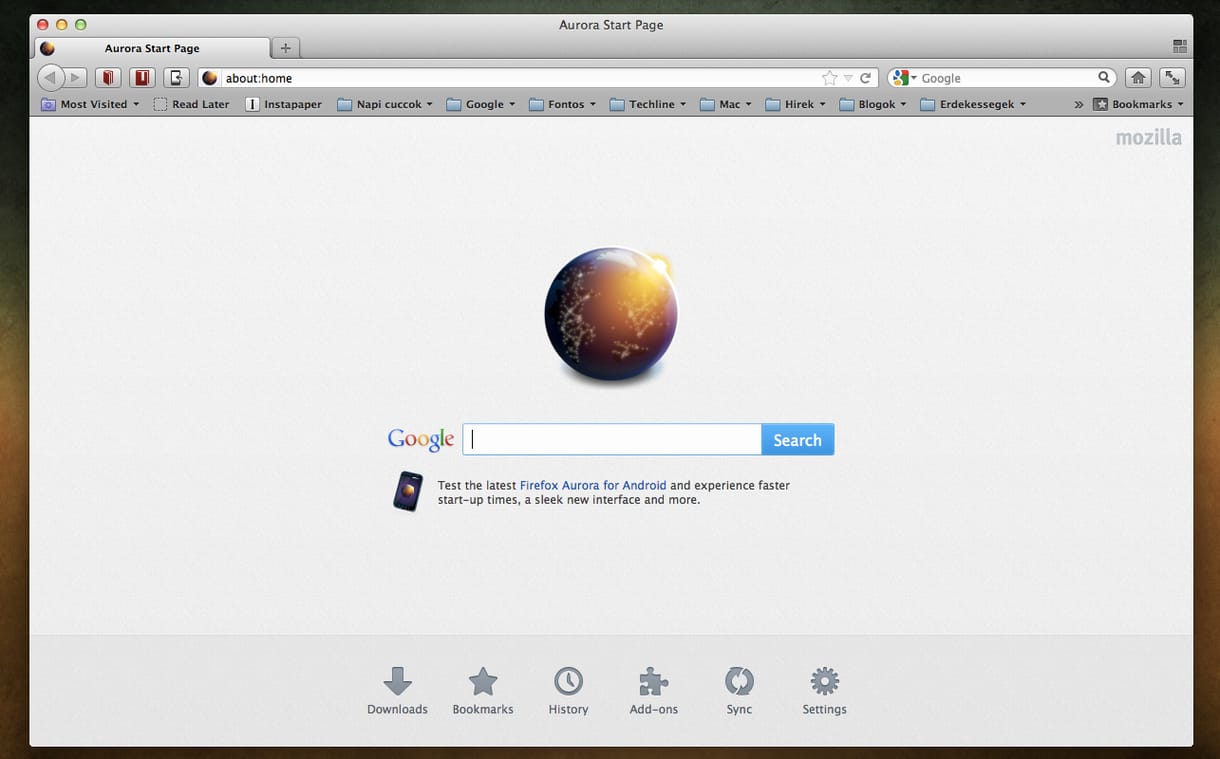Image resolution: width=1220 pixels, height=759 pixels.
Task: Open Settings gear in the bottom launcher
Action: 824,691
